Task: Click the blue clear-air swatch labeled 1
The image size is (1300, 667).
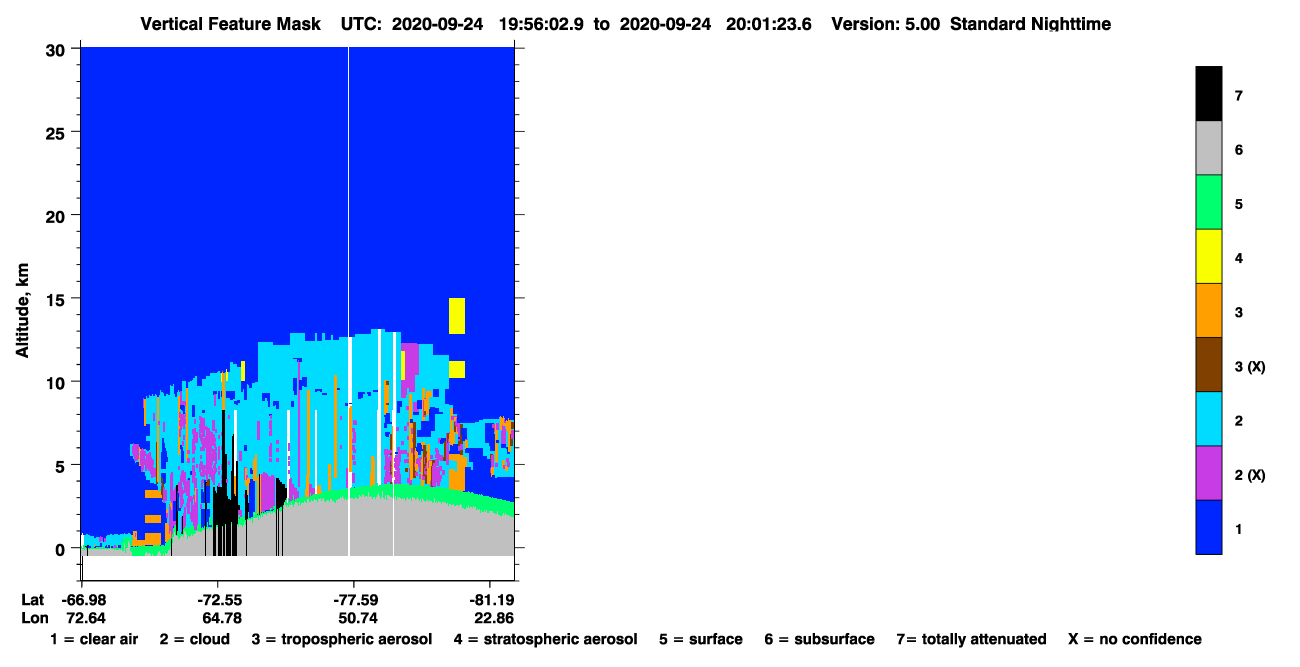Action: [x=1208, y=526]
